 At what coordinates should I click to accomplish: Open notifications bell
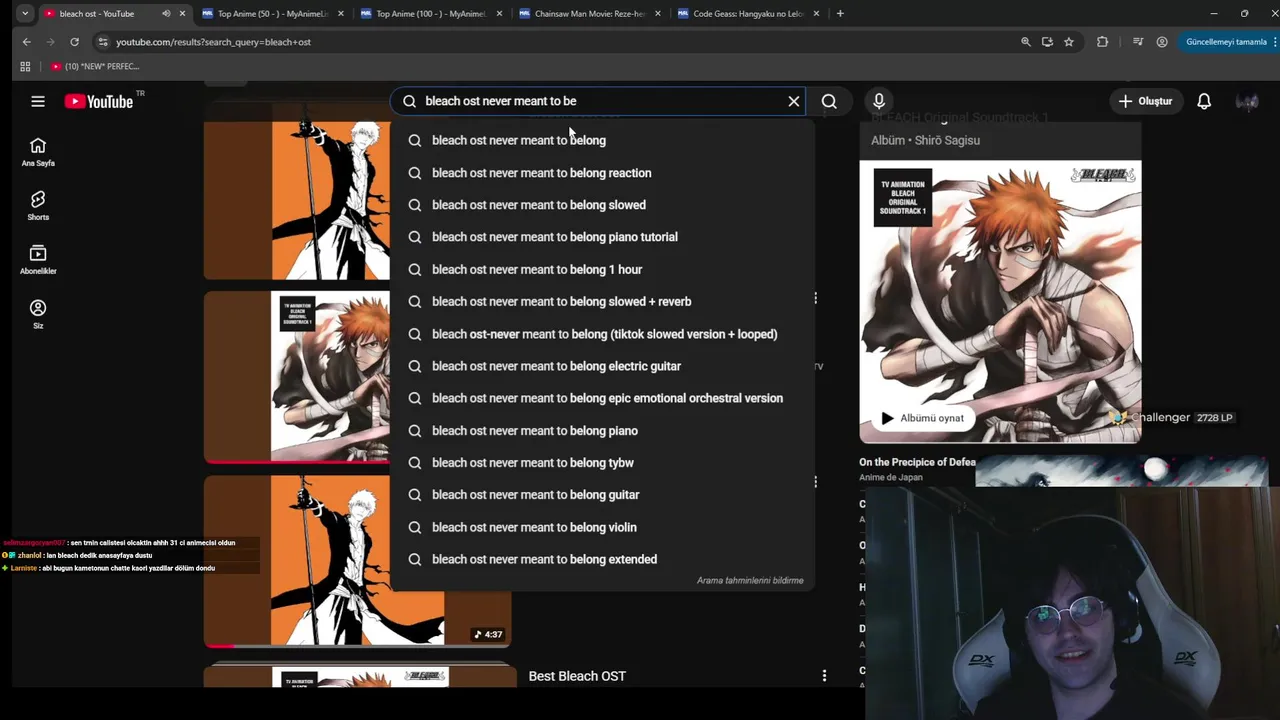pyautogui.click(x=1204, y=101)
